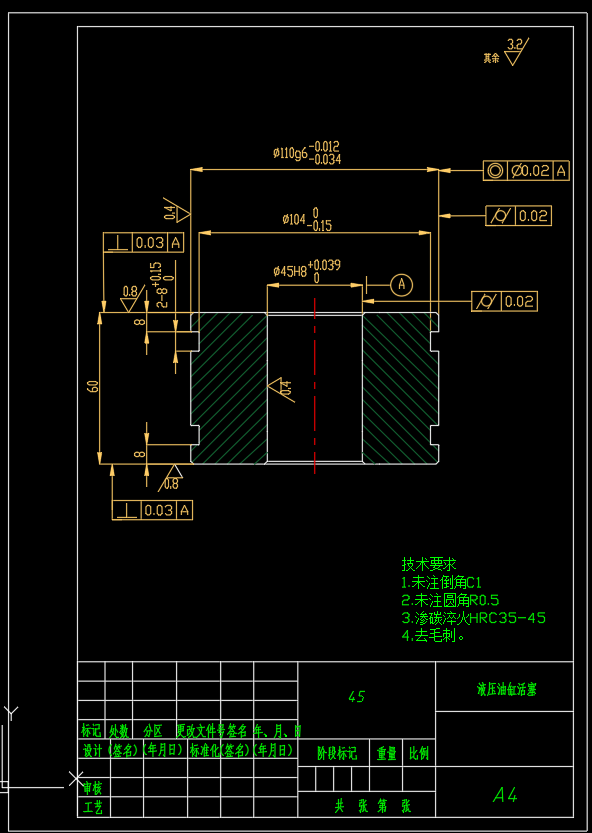The width and height of the screenshot is (592, 833).
Task: Select the 分区 cell in title block
Action: (153, 730)
